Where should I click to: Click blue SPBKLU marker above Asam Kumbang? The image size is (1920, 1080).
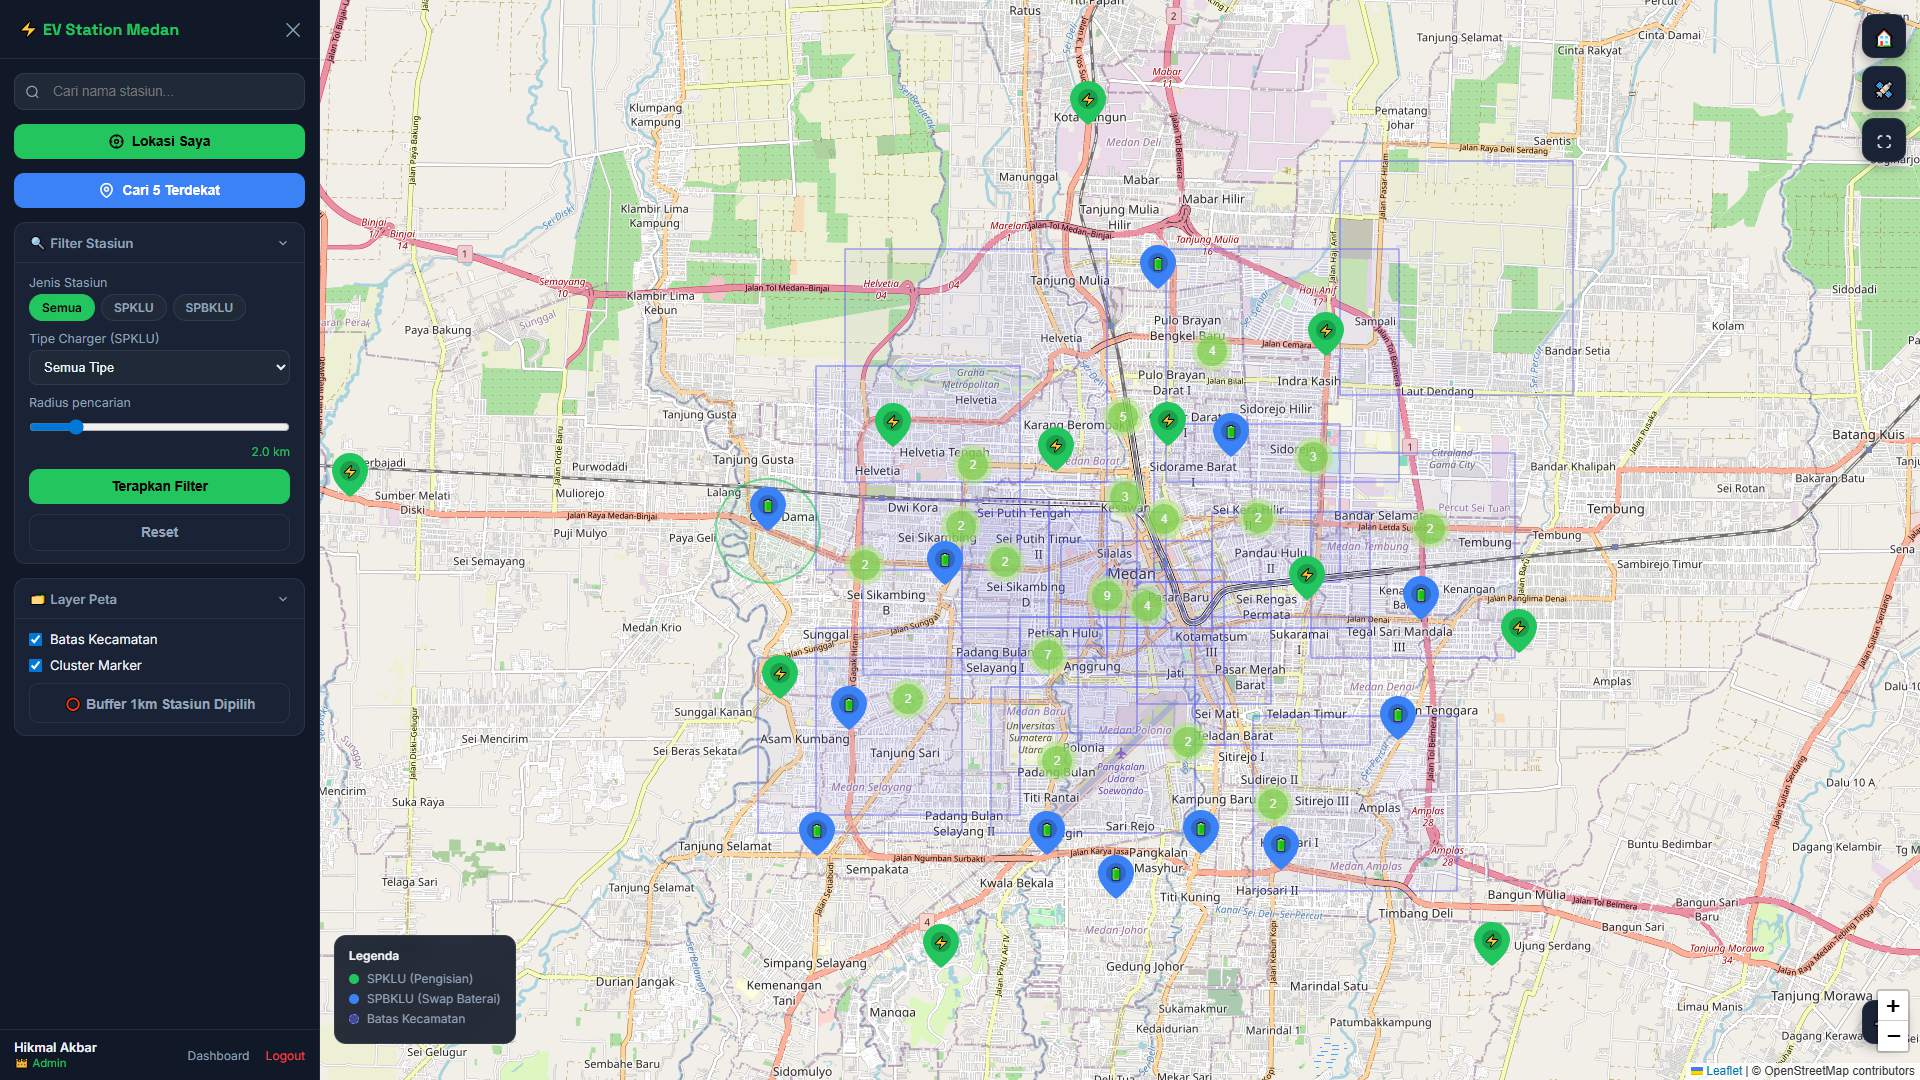point(849,707)
